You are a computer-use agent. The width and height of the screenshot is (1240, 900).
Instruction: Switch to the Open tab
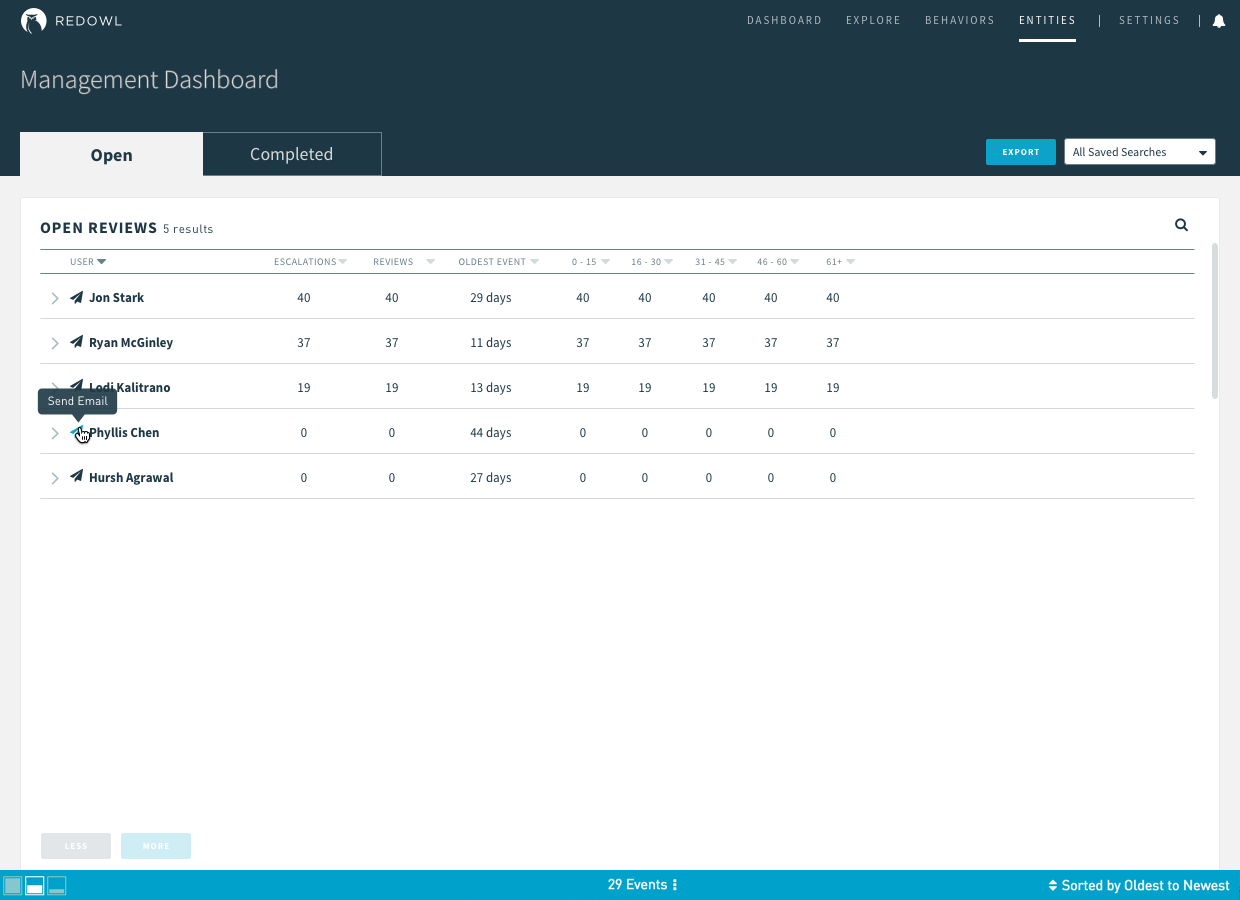[x=111, y=154]
